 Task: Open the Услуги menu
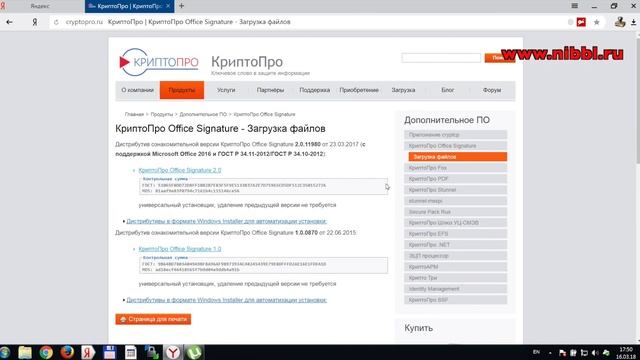[x=226, y=90]
